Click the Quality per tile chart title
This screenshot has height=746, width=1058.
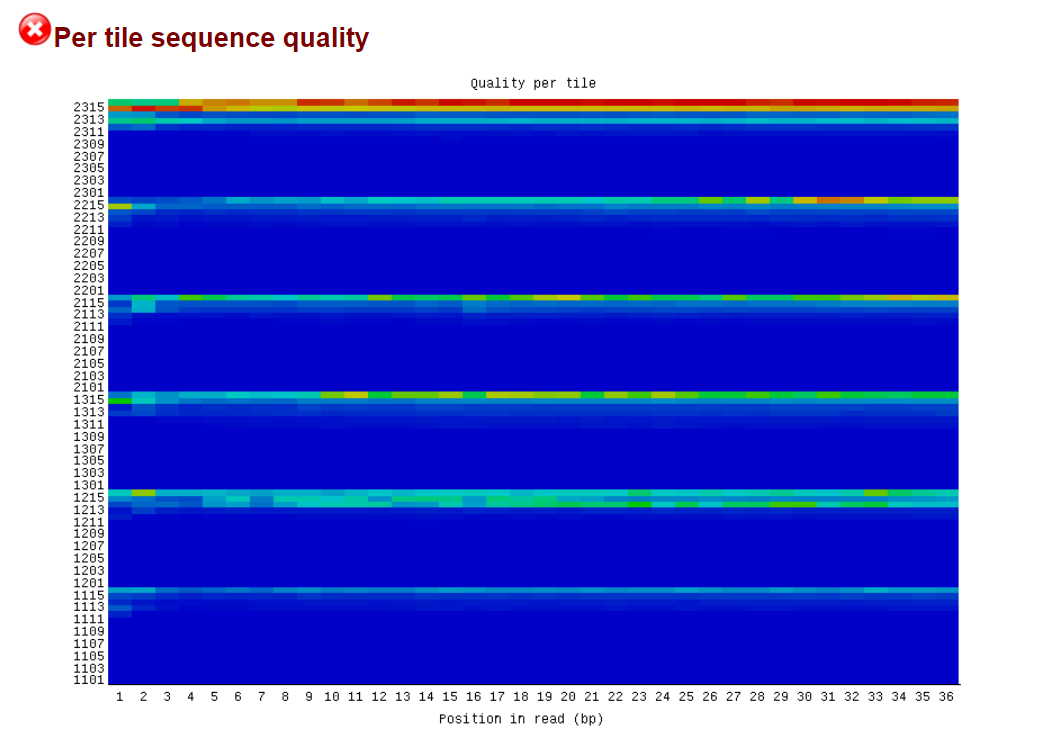coord(532,83)
